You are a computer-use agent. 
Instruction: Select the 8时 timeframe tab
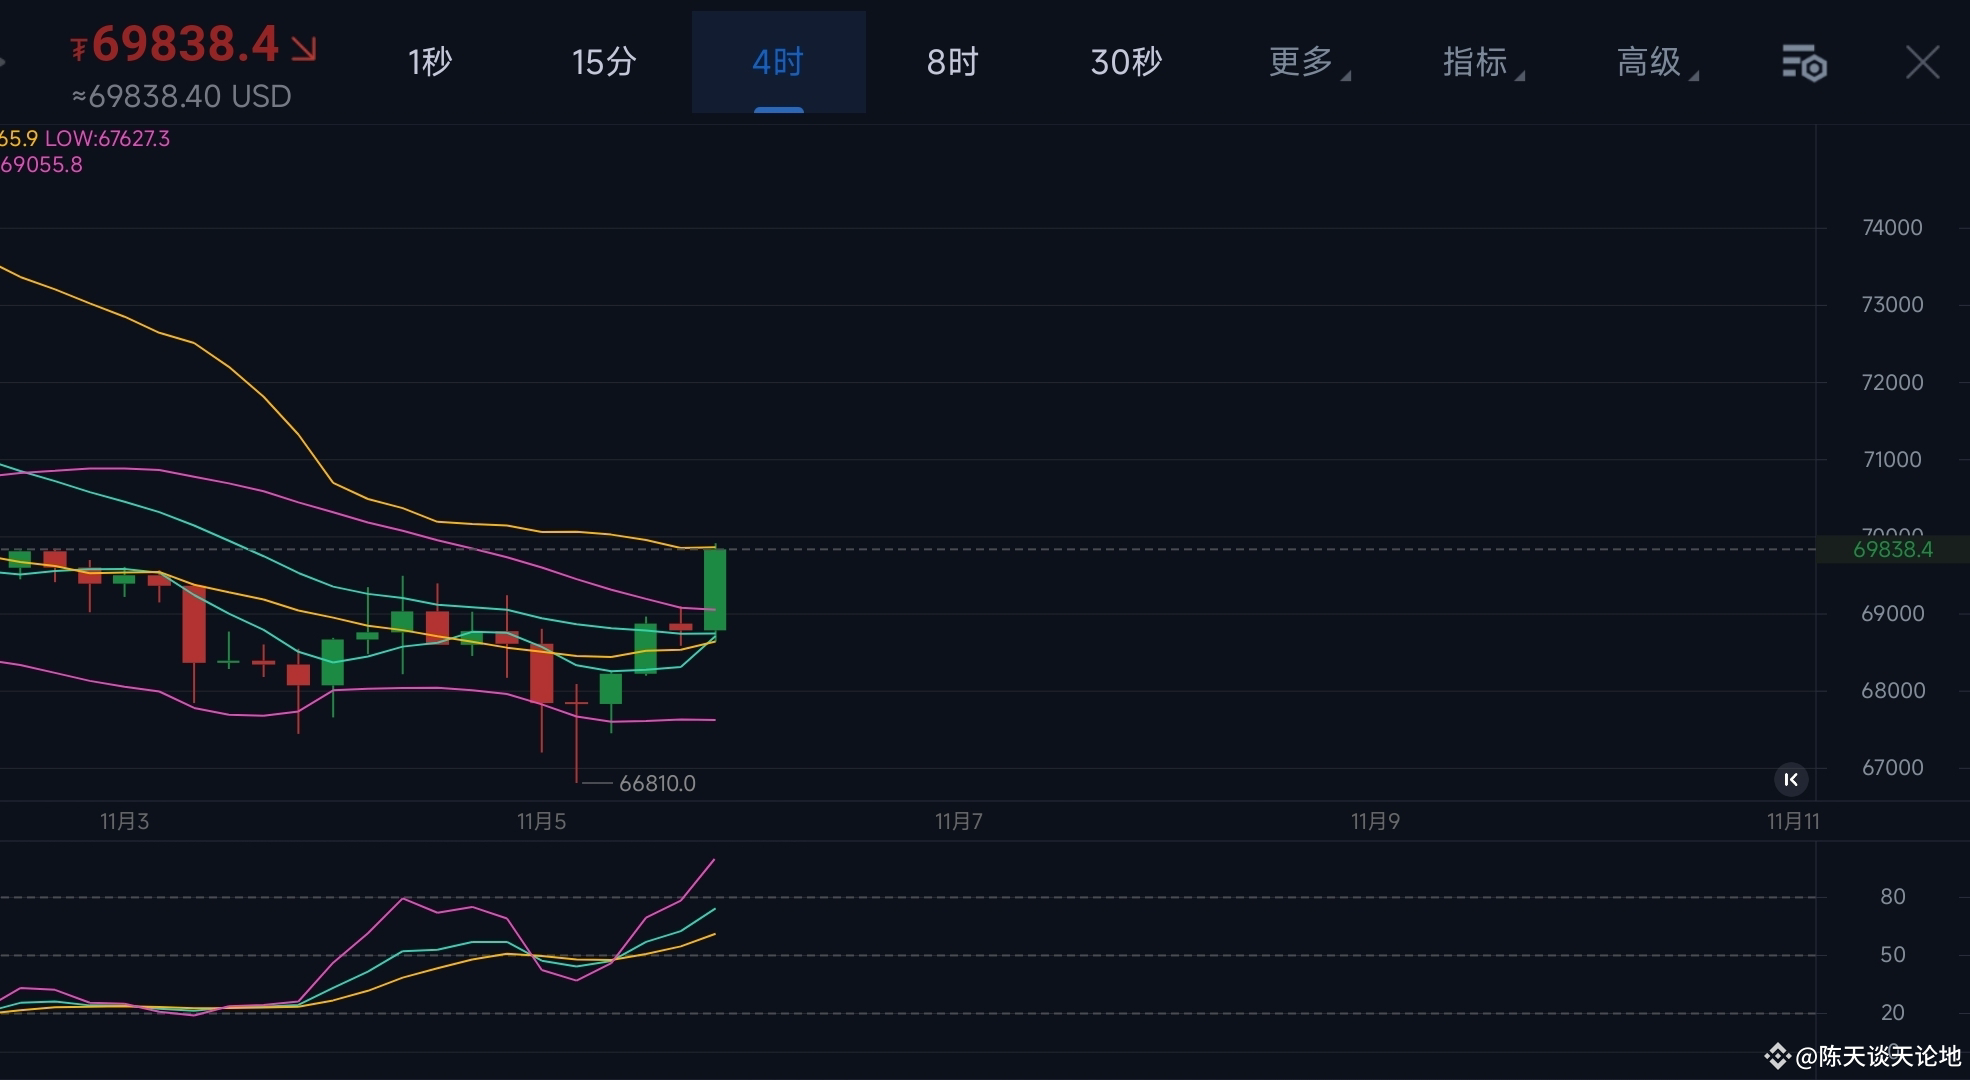(x=952, y=62)
